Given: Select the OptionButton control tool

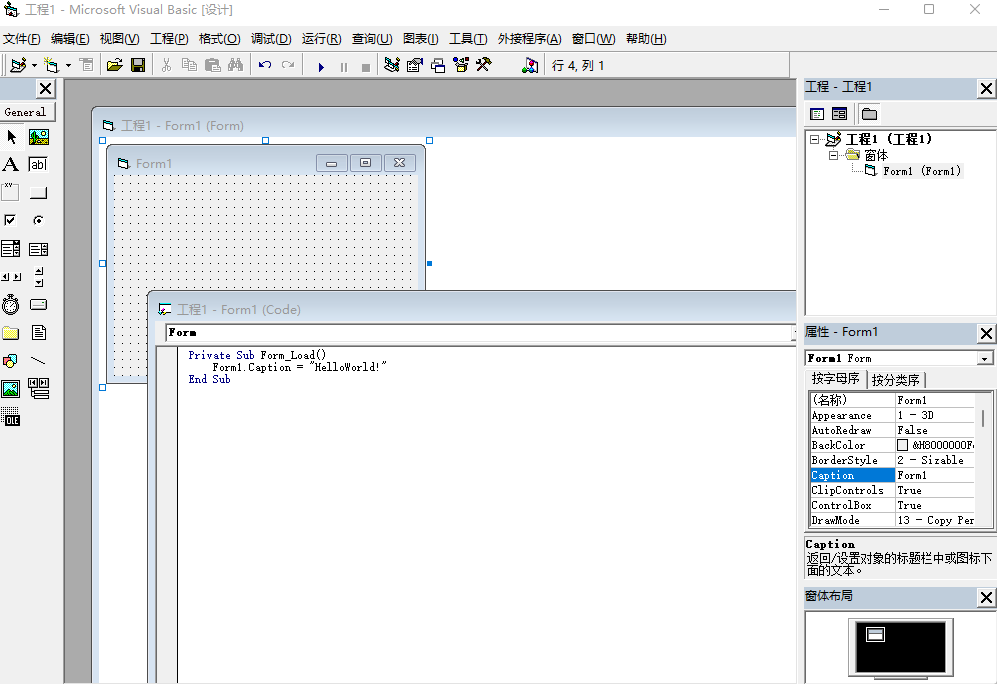Looking at the screenshot, I should coord(38,221).
